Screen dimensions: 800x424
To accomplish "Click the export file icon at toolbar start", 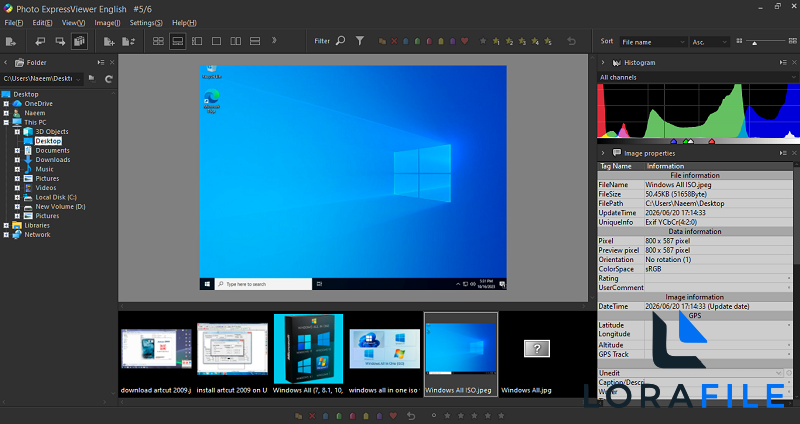I will tap(10, 41).
